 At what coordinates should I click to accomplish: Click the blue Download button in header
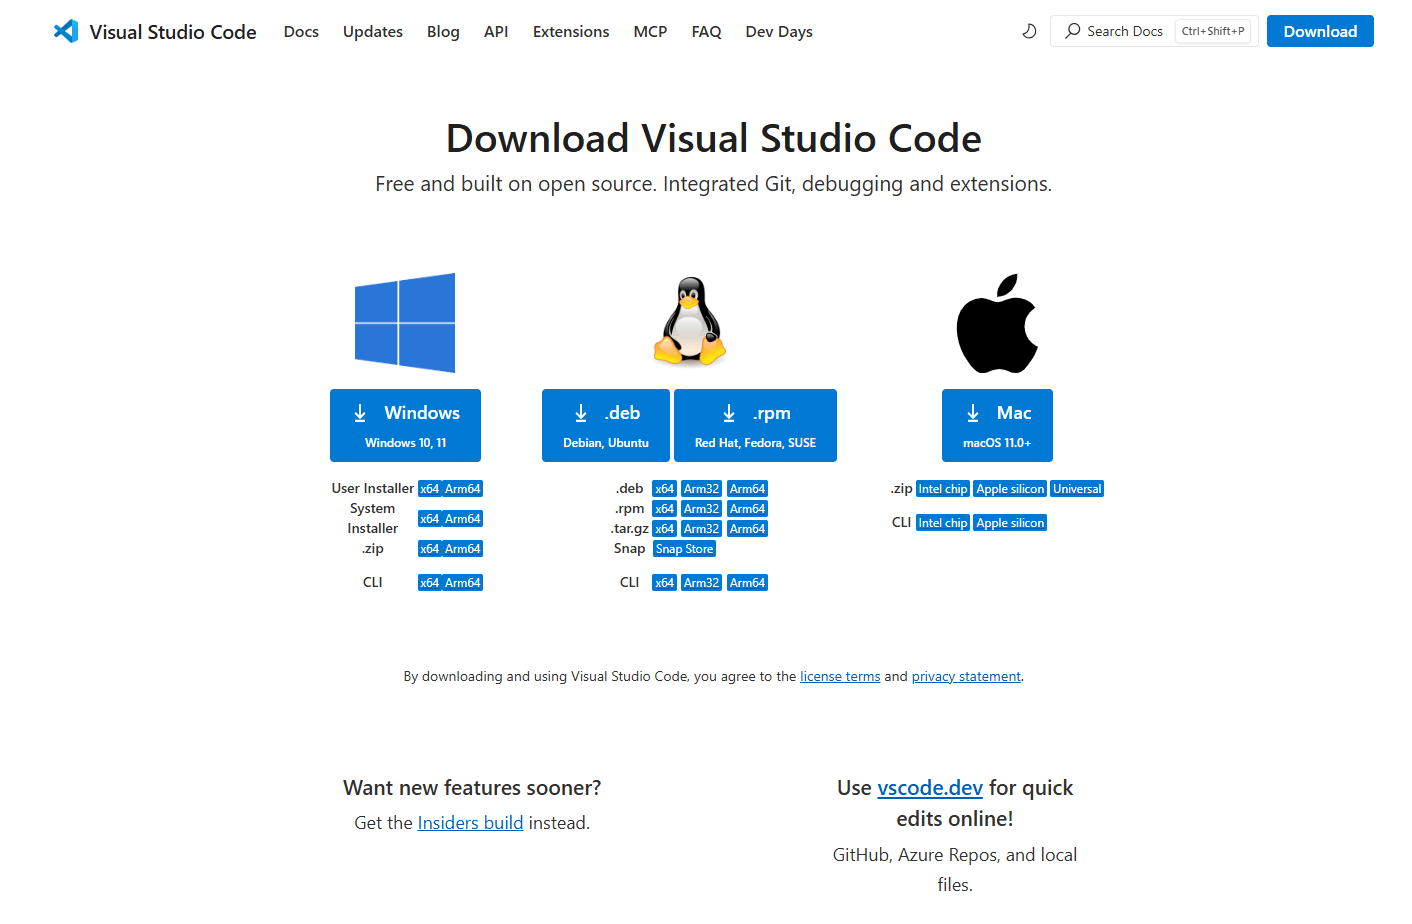1319,31
